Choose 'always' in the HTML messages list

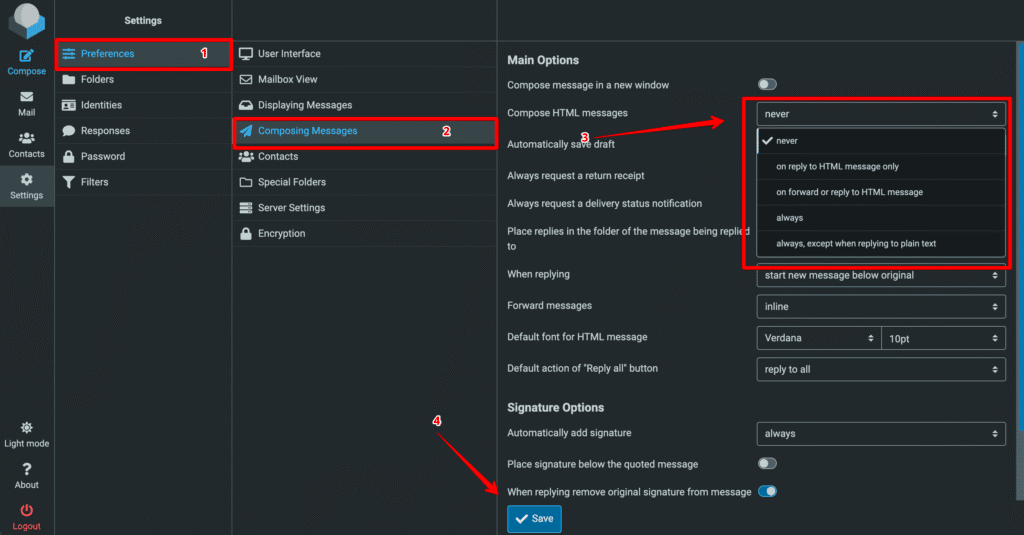pos(789,217)
